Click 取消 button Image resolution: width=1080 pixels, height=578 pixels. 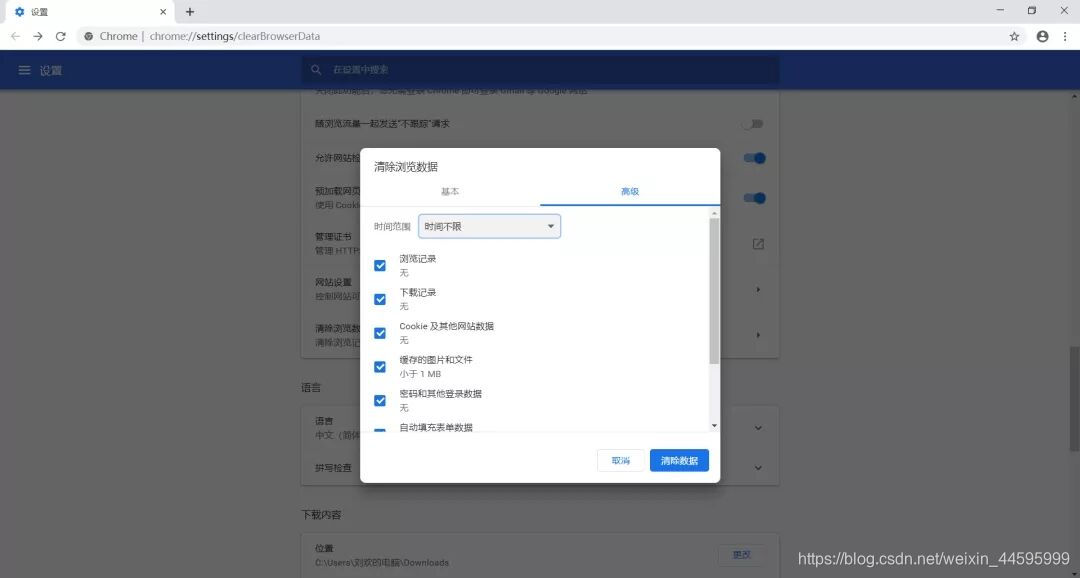pos(621,460)
